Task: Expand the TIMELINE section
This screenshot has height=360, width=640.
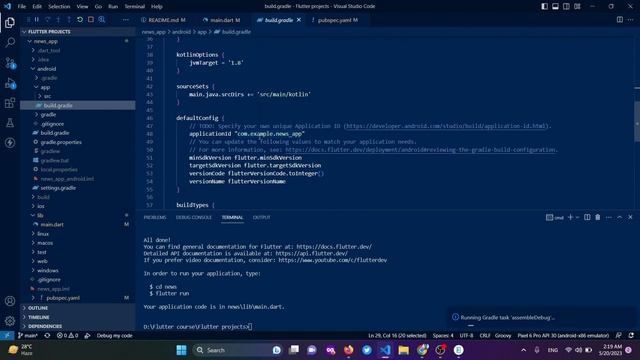Action: click(78, 317)
